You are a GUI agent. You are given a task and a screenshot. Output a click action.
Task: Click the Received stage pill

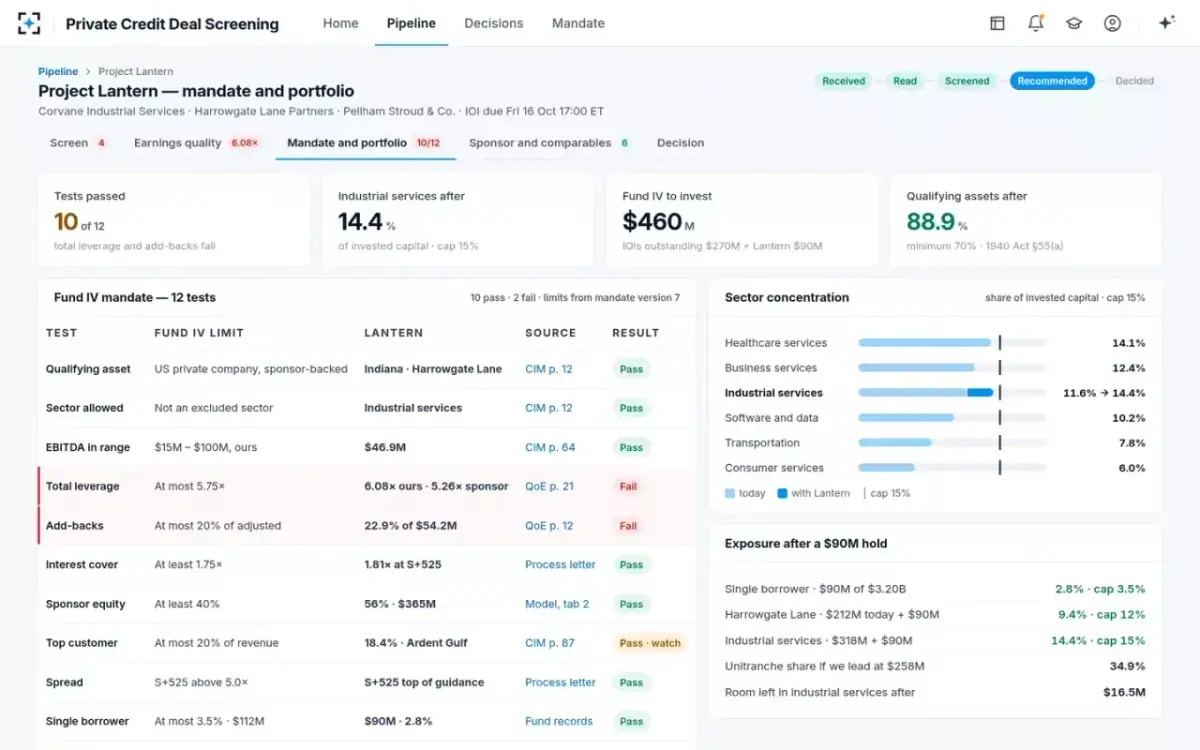tap(843, 81)
